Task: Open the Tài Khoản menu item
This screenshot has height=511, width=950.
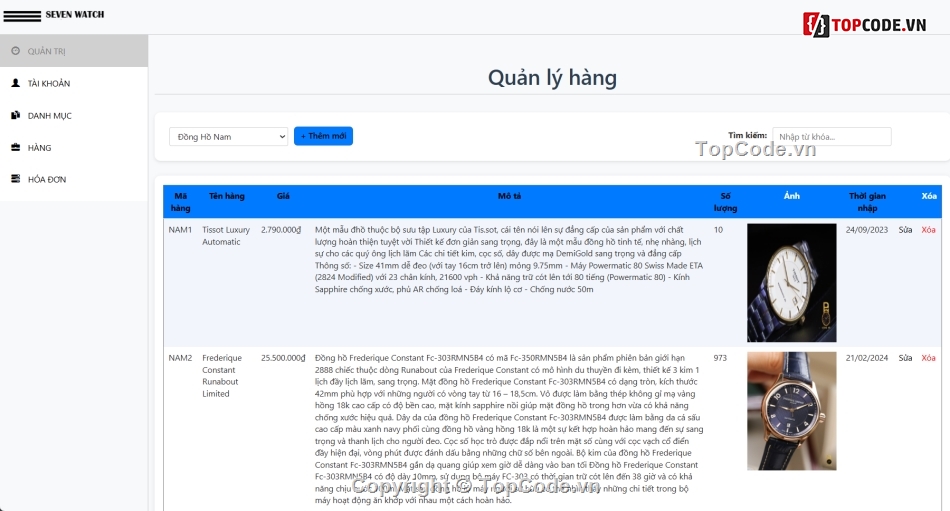Action: pyautogui.click(x=48, y=84)
